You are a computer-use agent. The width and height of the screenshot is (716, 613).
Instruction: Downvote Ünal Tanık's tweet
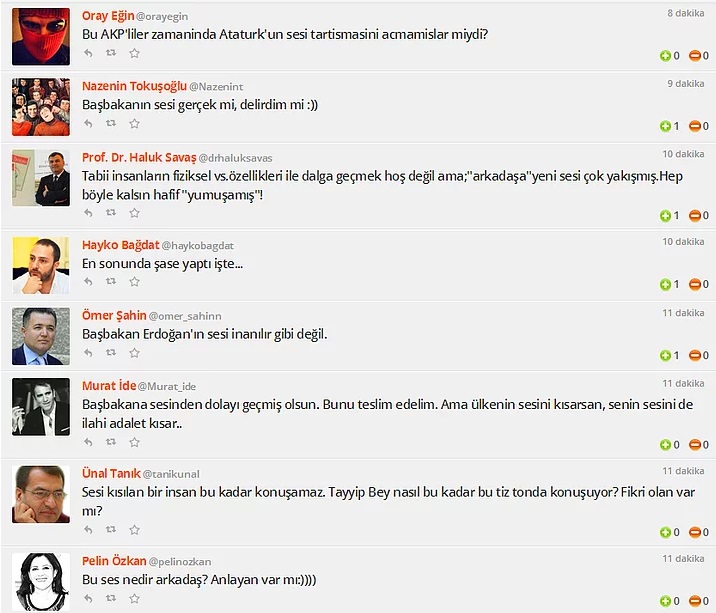[x=695, y=532]
